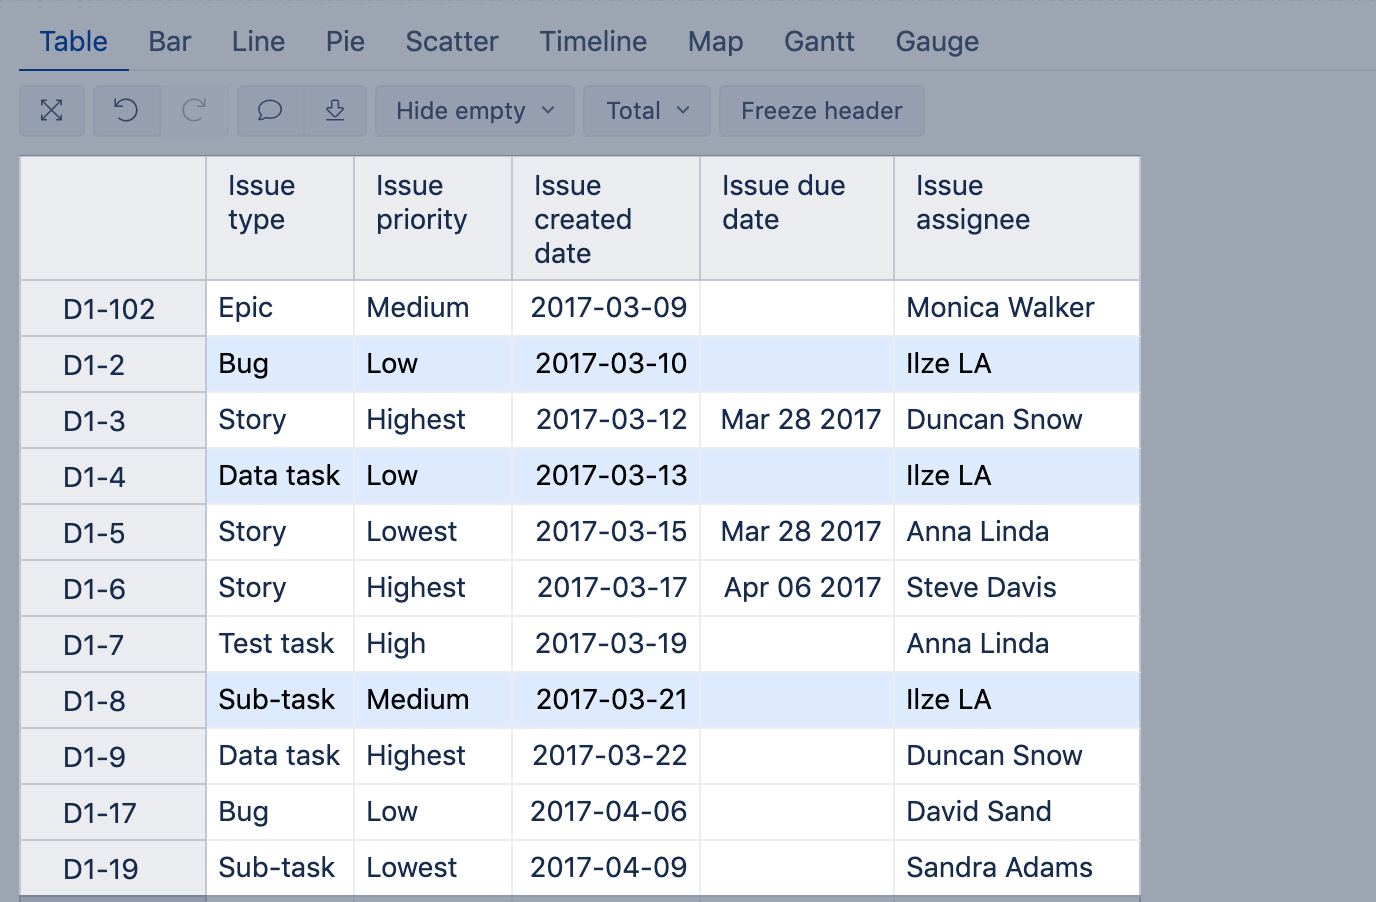Screen dimensions: 1376x902
Task: Select the D1-102 row header
Action: click(x=109, y=309)
